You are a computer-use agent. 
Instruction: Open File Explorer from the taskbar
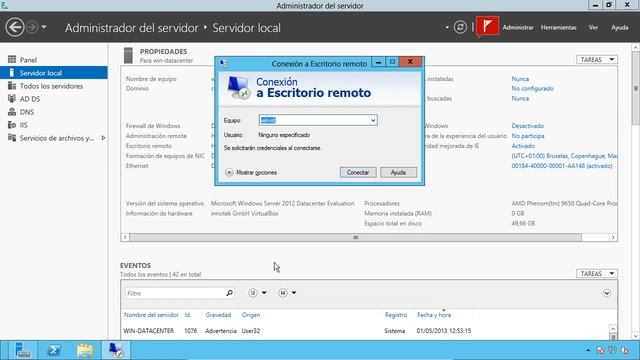pyautogui.click(x=84, y=350)
